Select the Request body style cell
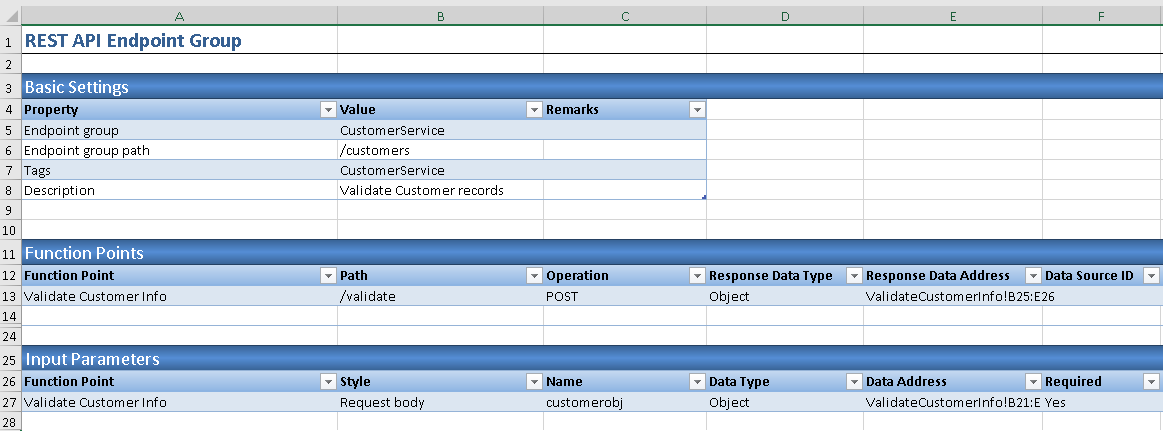The width and height of the screenshot is (1163, 431). (x=440, y=402)
